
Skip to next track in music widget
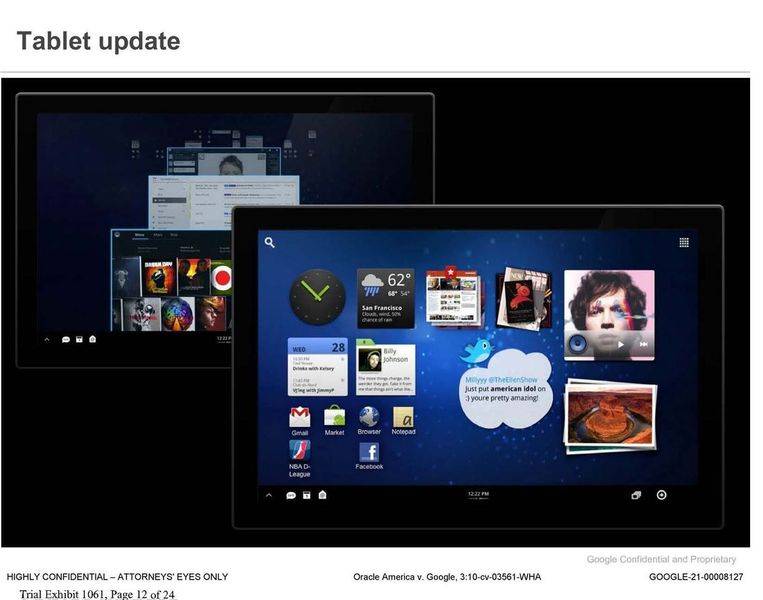(643, 345)
